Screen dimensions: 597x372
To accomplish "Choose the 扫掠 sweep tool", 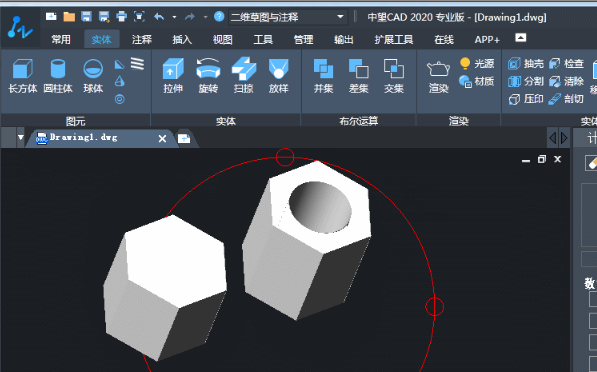I will pyautogui.click(x=244, y=76).
